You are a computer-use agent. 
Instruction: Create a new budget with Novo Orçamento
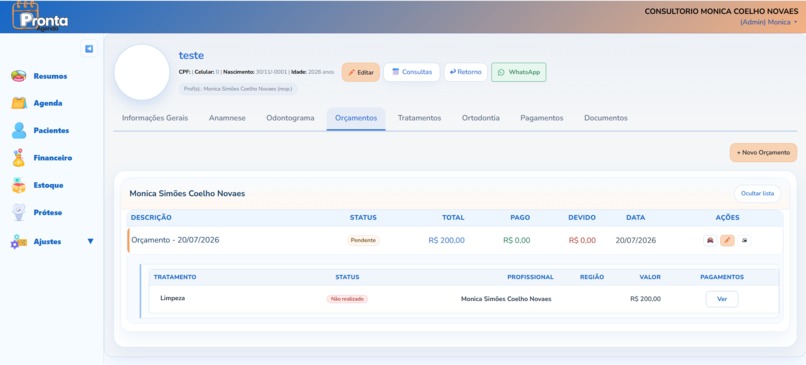coord(763,153)
